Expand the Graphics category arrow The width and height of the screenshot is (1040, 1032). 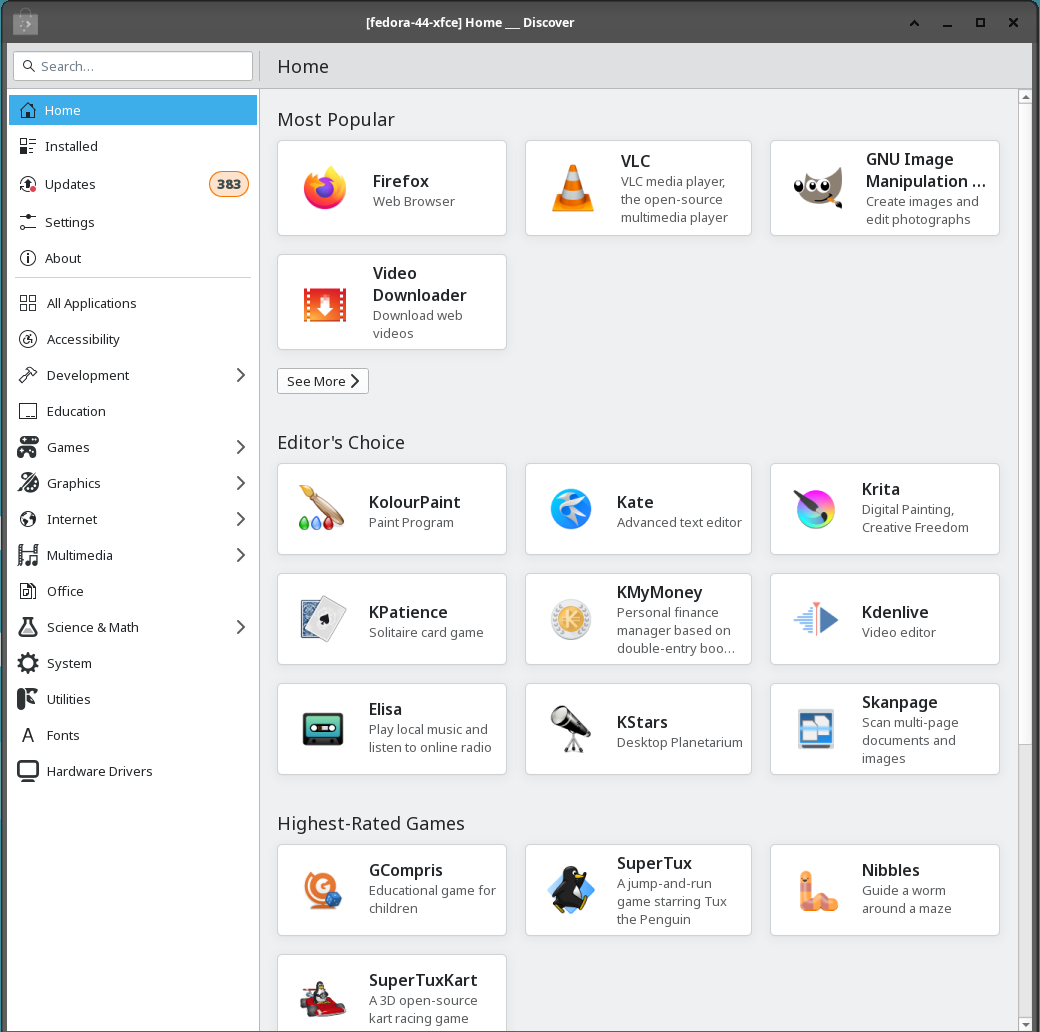[241, 484]
